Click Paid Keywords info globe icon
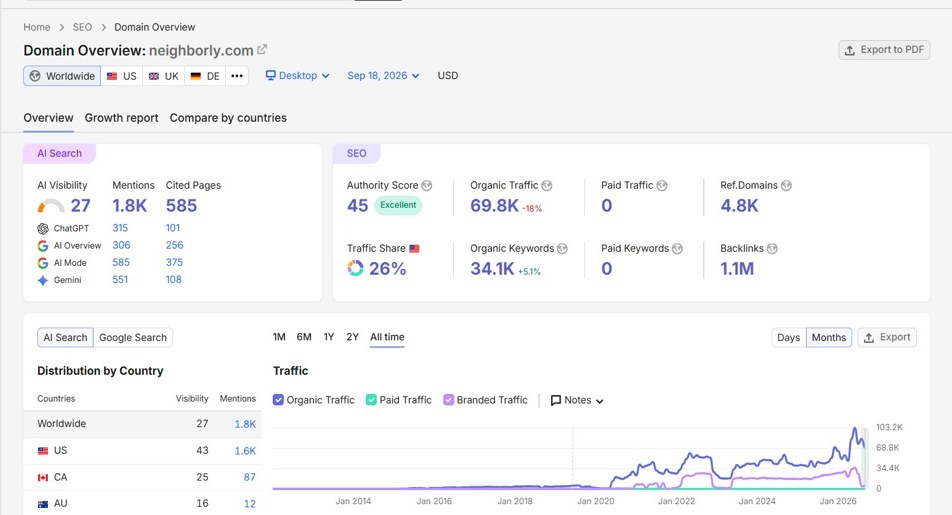Image resolution: width=952 pixels, height=515 pixels. (677, 249)
